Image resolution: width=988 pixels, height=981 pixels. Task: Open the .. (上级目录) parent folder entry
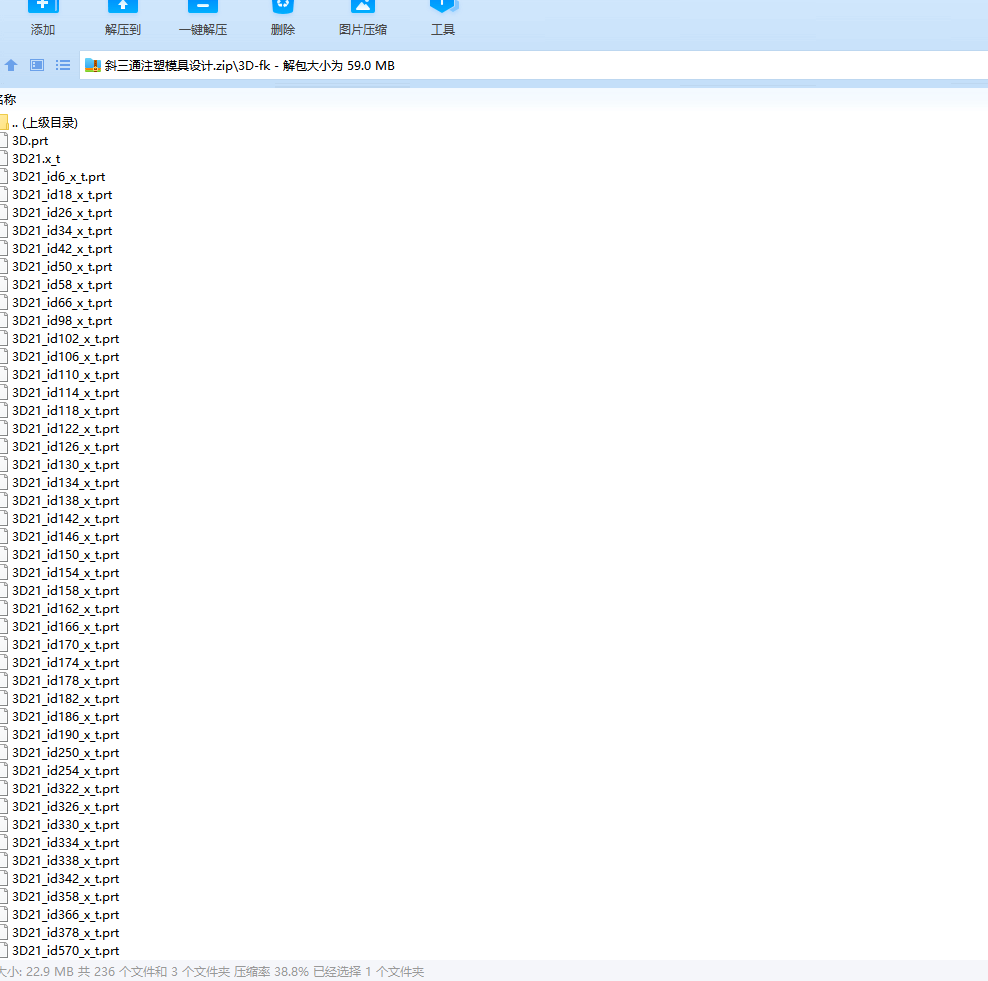[x=45, y=123]
